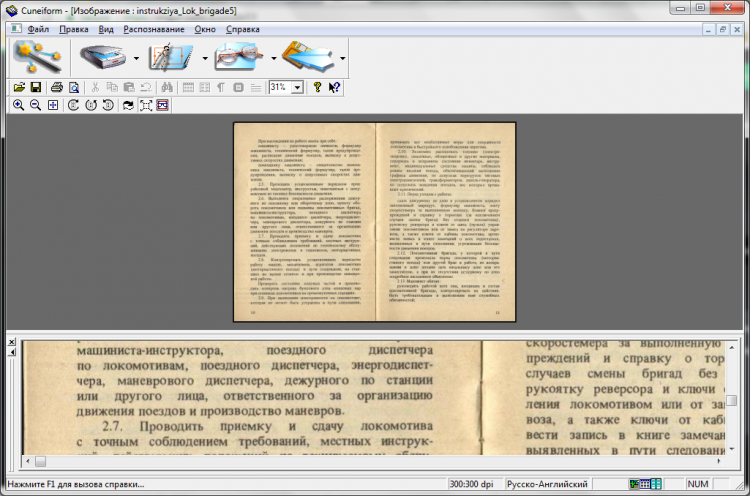
Task: Open the Файл menu
Action: pyautogui.click(x=38, y=29)
